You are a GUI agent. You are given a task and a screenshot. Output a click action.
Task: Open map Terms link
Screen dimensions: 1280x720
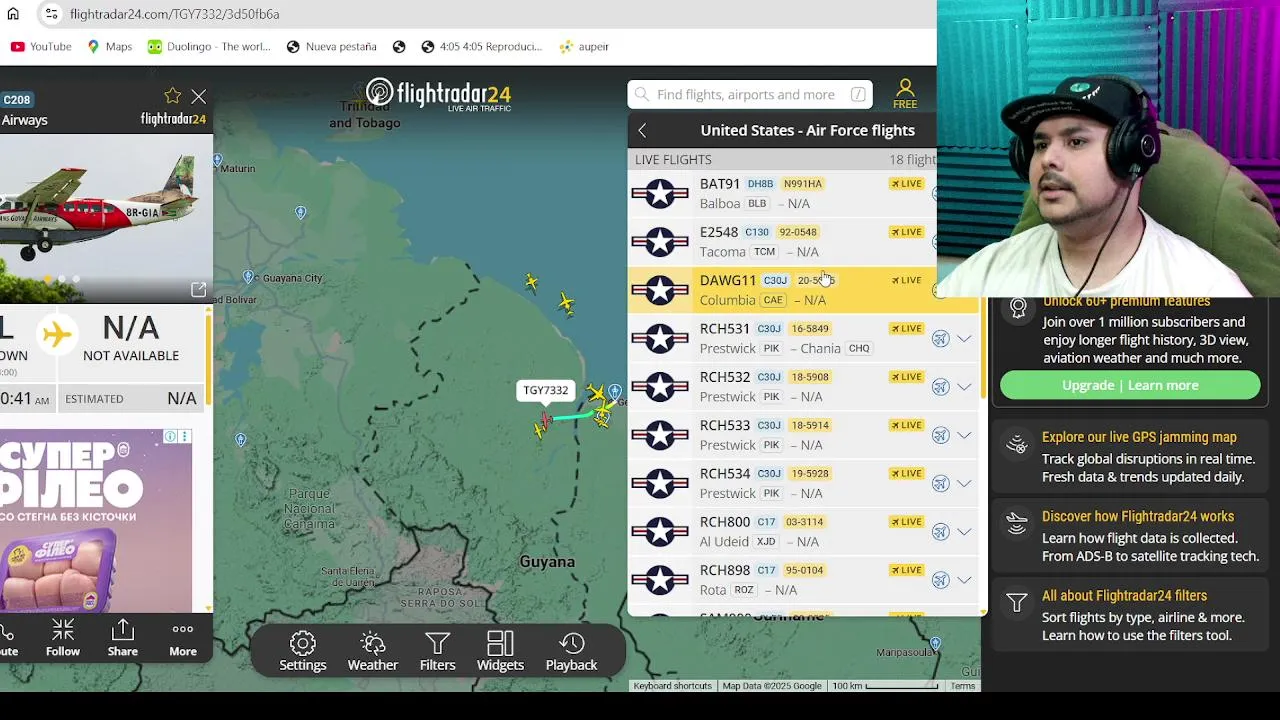click(963, 686)
